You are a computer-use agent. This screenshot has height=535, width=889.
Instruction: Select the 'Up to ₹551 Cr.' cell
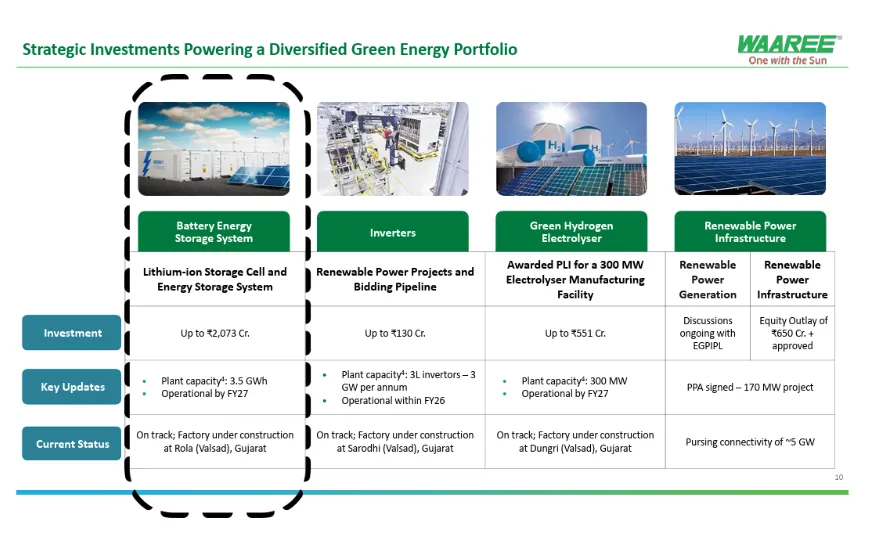click(571, 333)
